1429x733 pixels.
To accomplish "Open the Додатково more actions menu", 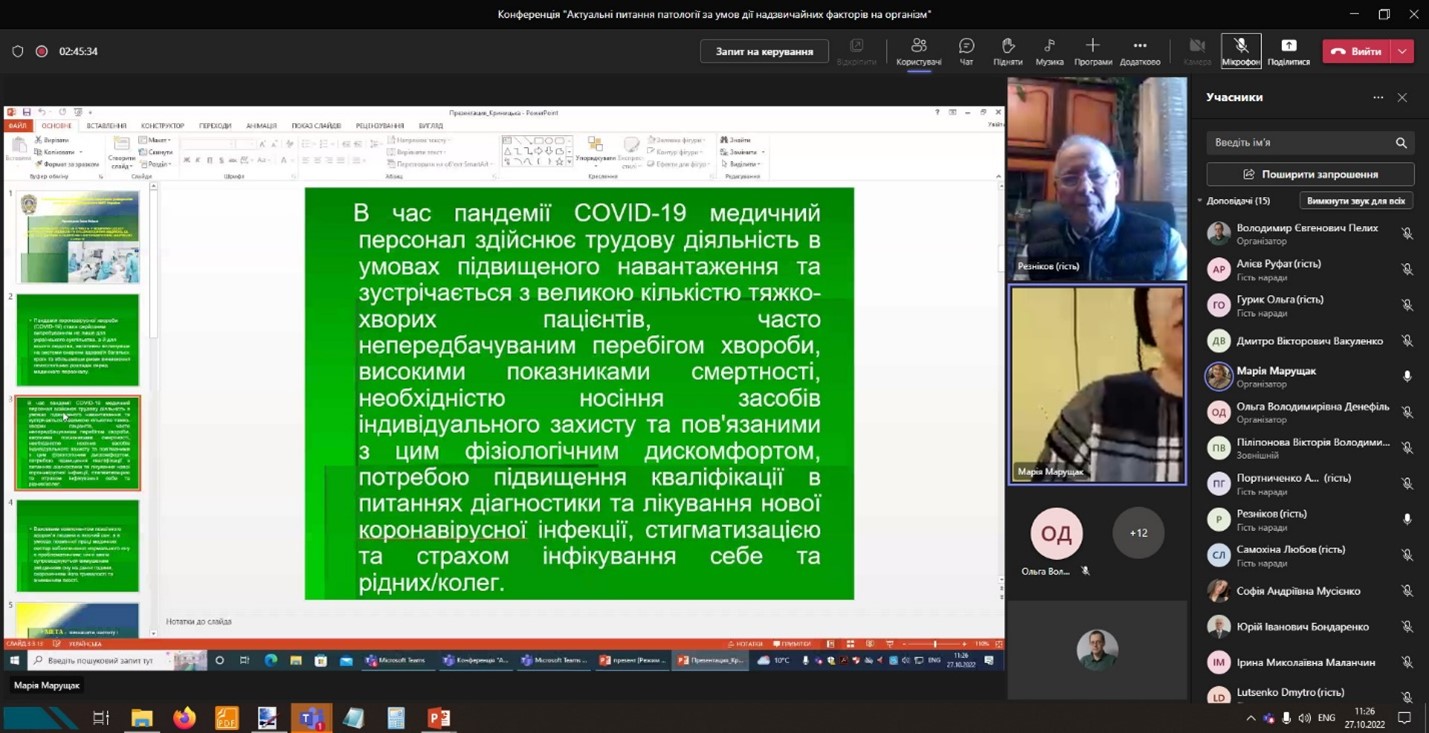I will (x=1139, y=51).
